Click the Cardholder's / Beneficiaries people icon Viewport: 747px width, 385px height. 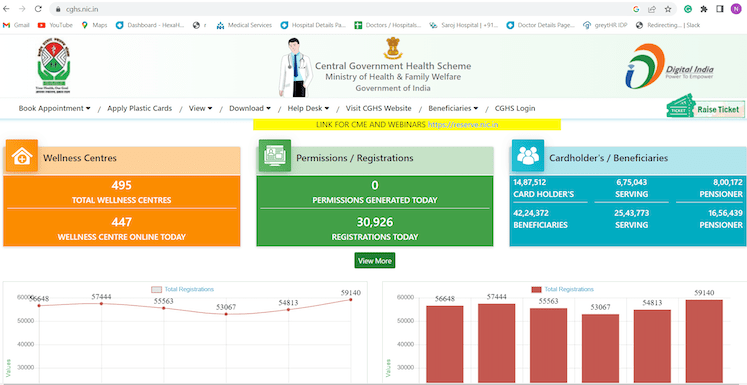[x=528, y=156]
